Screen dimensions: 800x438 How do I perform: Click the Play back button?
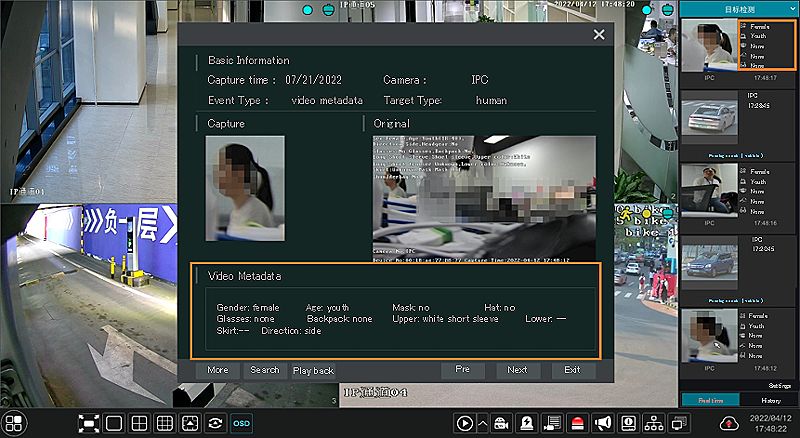313,370
